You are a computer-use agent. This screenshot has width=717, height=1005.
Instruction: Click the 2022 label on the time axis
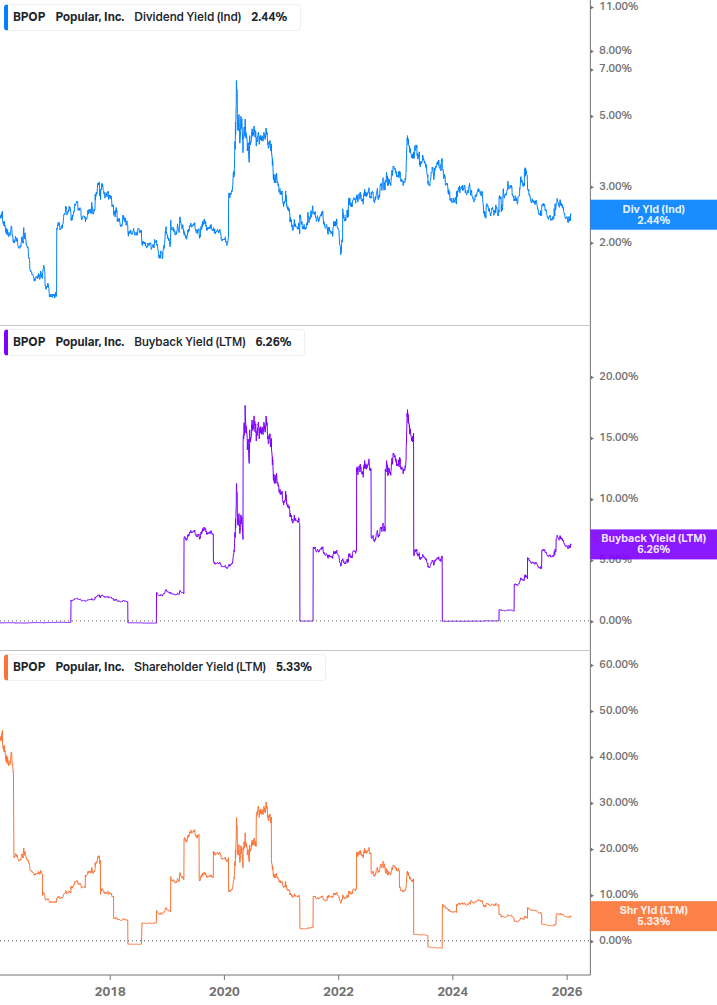pos(338,992)
